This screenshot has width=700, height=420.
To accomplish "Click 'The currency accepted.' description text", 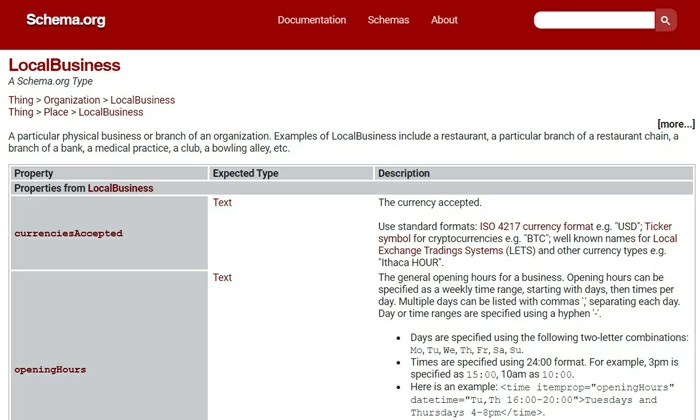I will (430, 203).
